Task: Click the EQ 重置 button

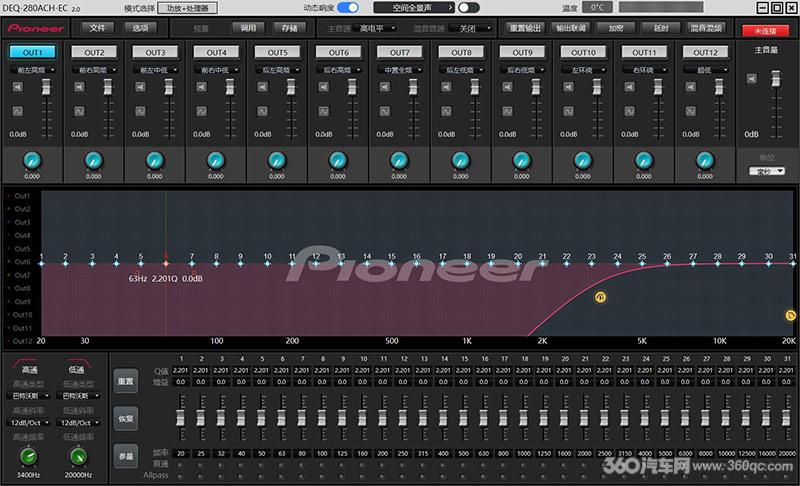Action: click(x=126, y=381)
